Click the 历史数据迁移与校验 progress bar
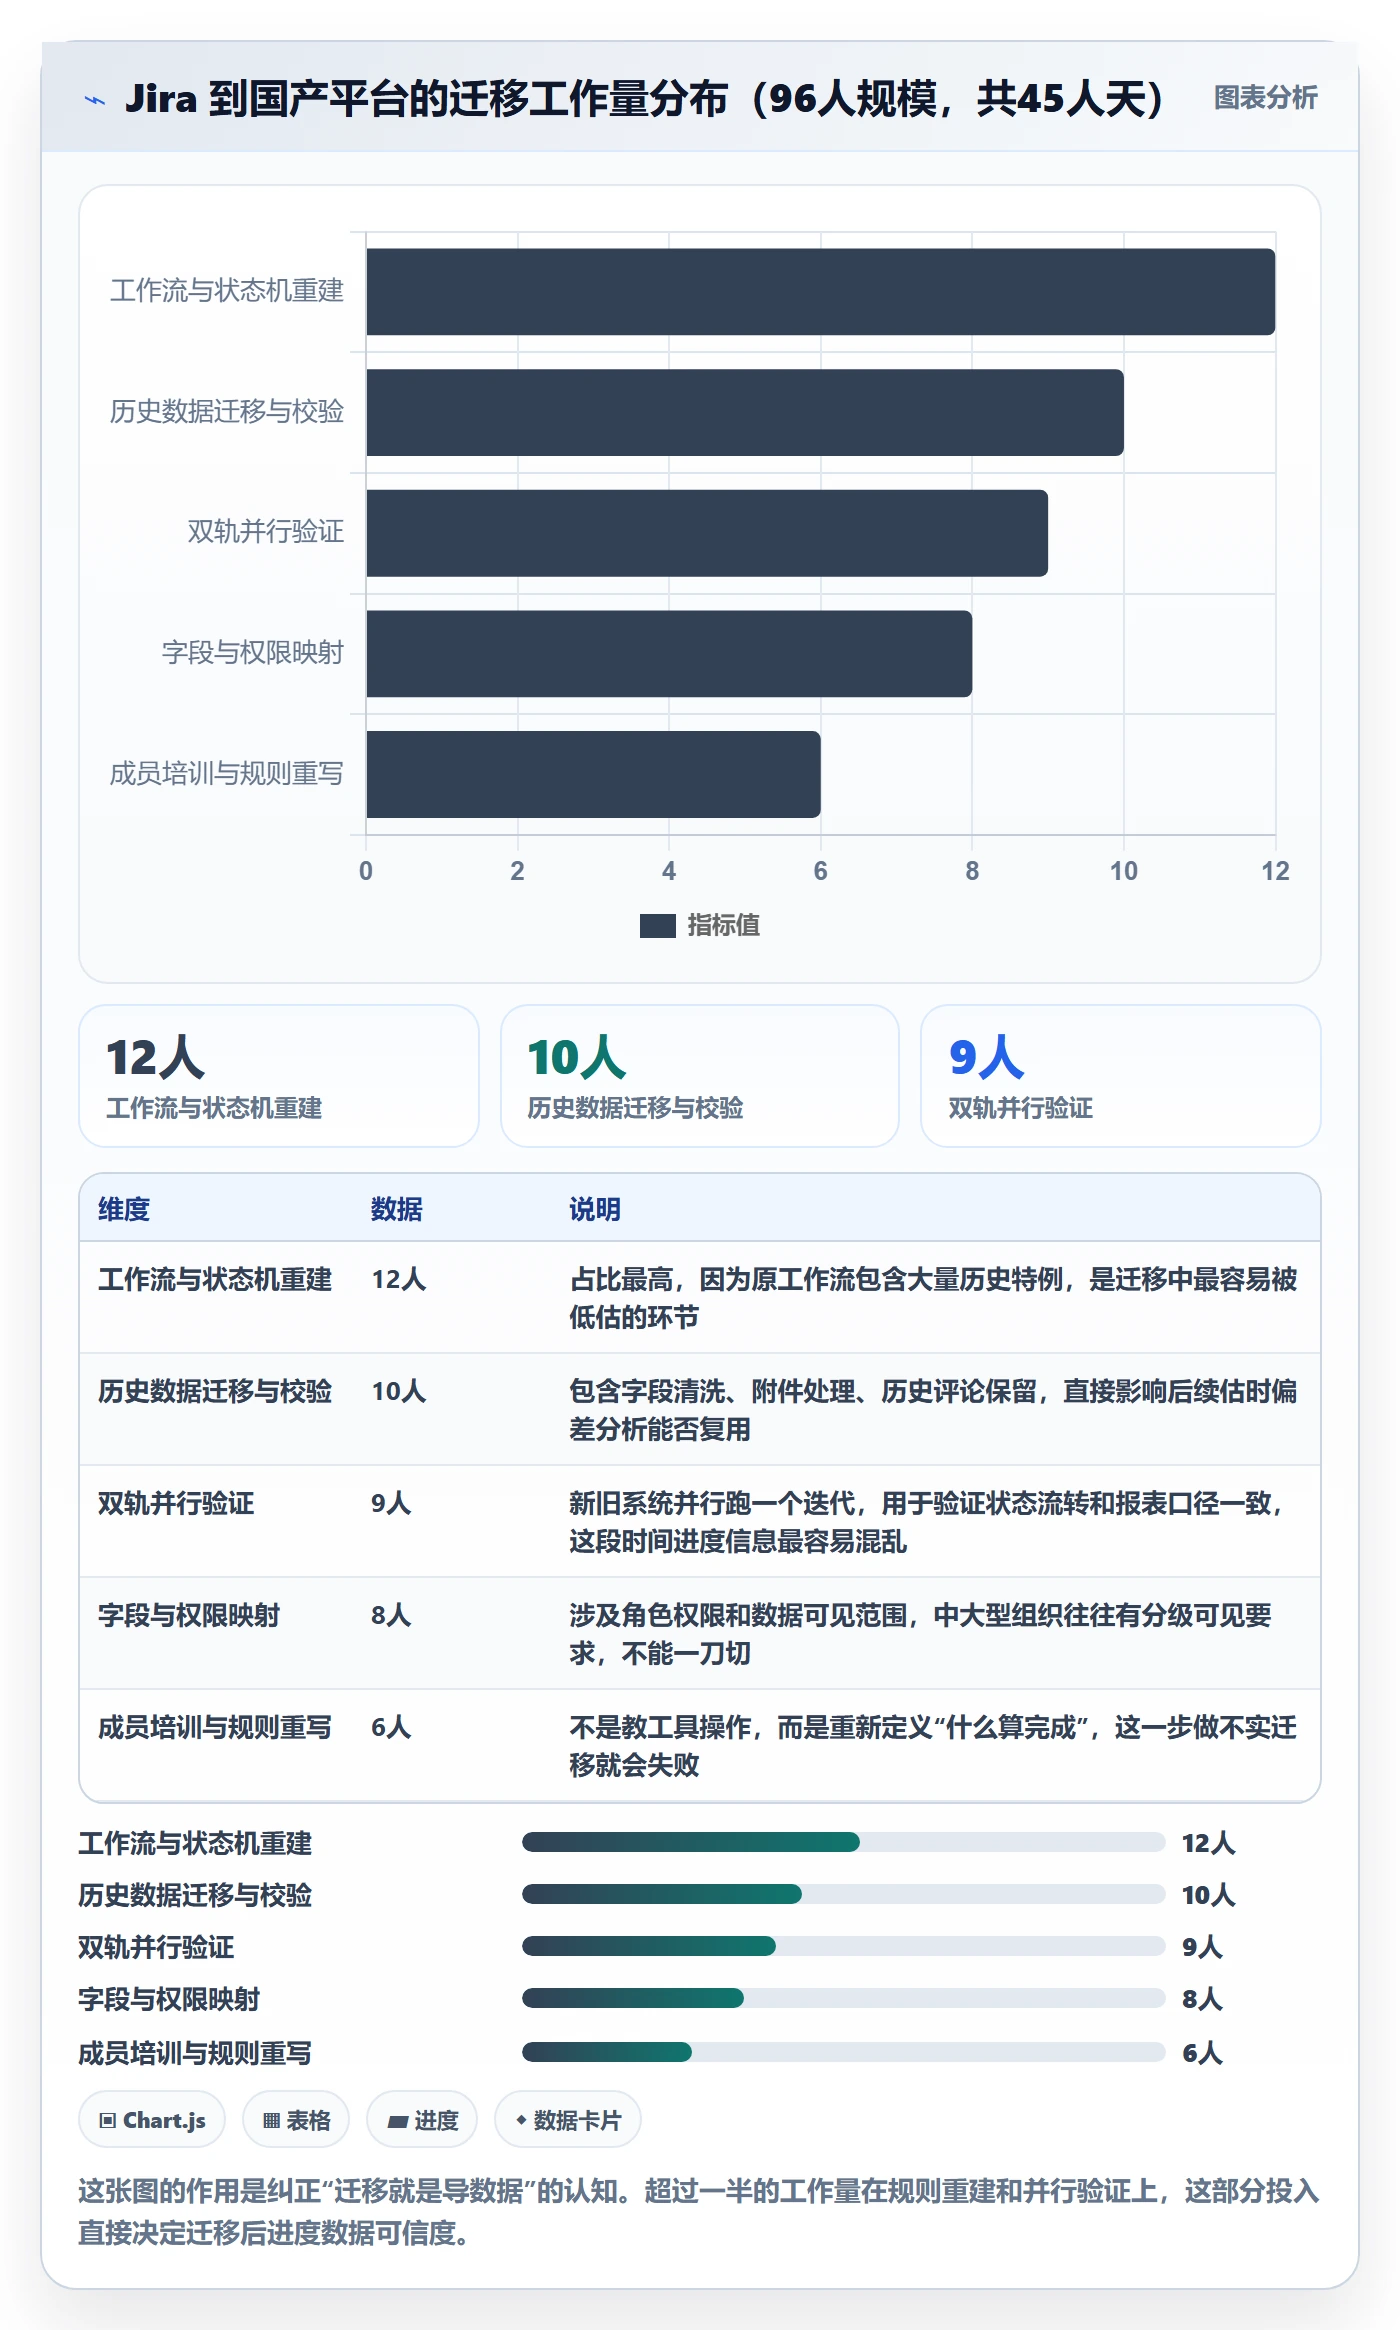 [844, 1894]
